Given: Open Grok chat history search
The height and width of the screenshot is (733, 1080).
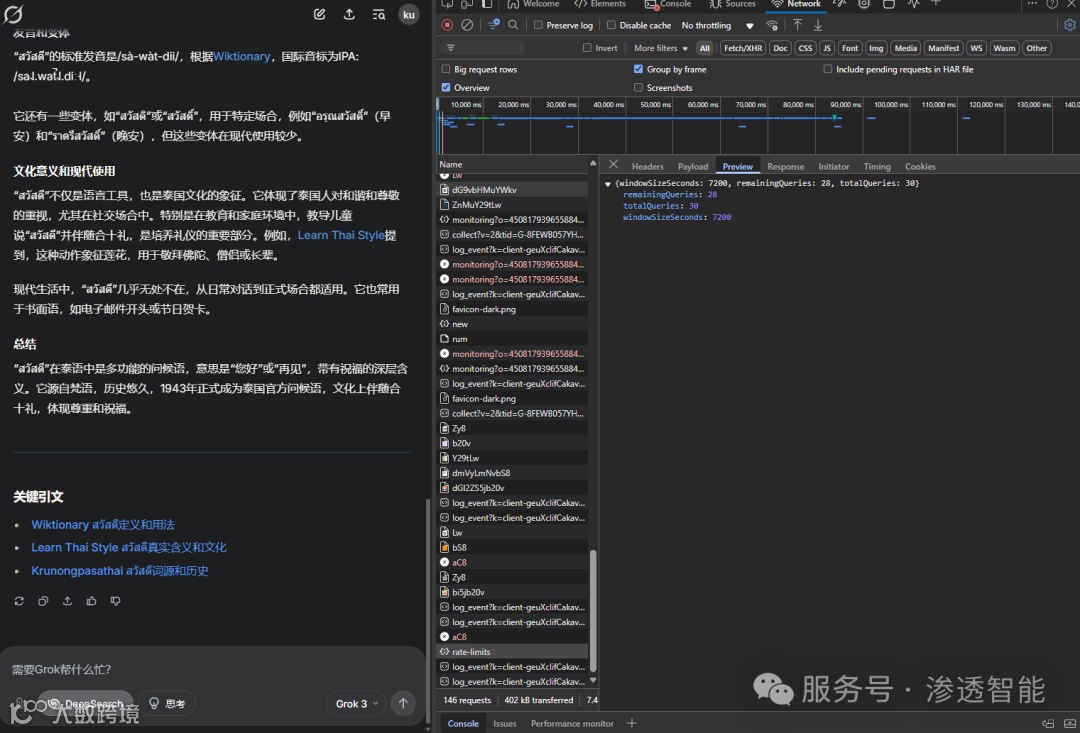Looking at the screenshot, I should pyautogui.click(x=379, y=14).
